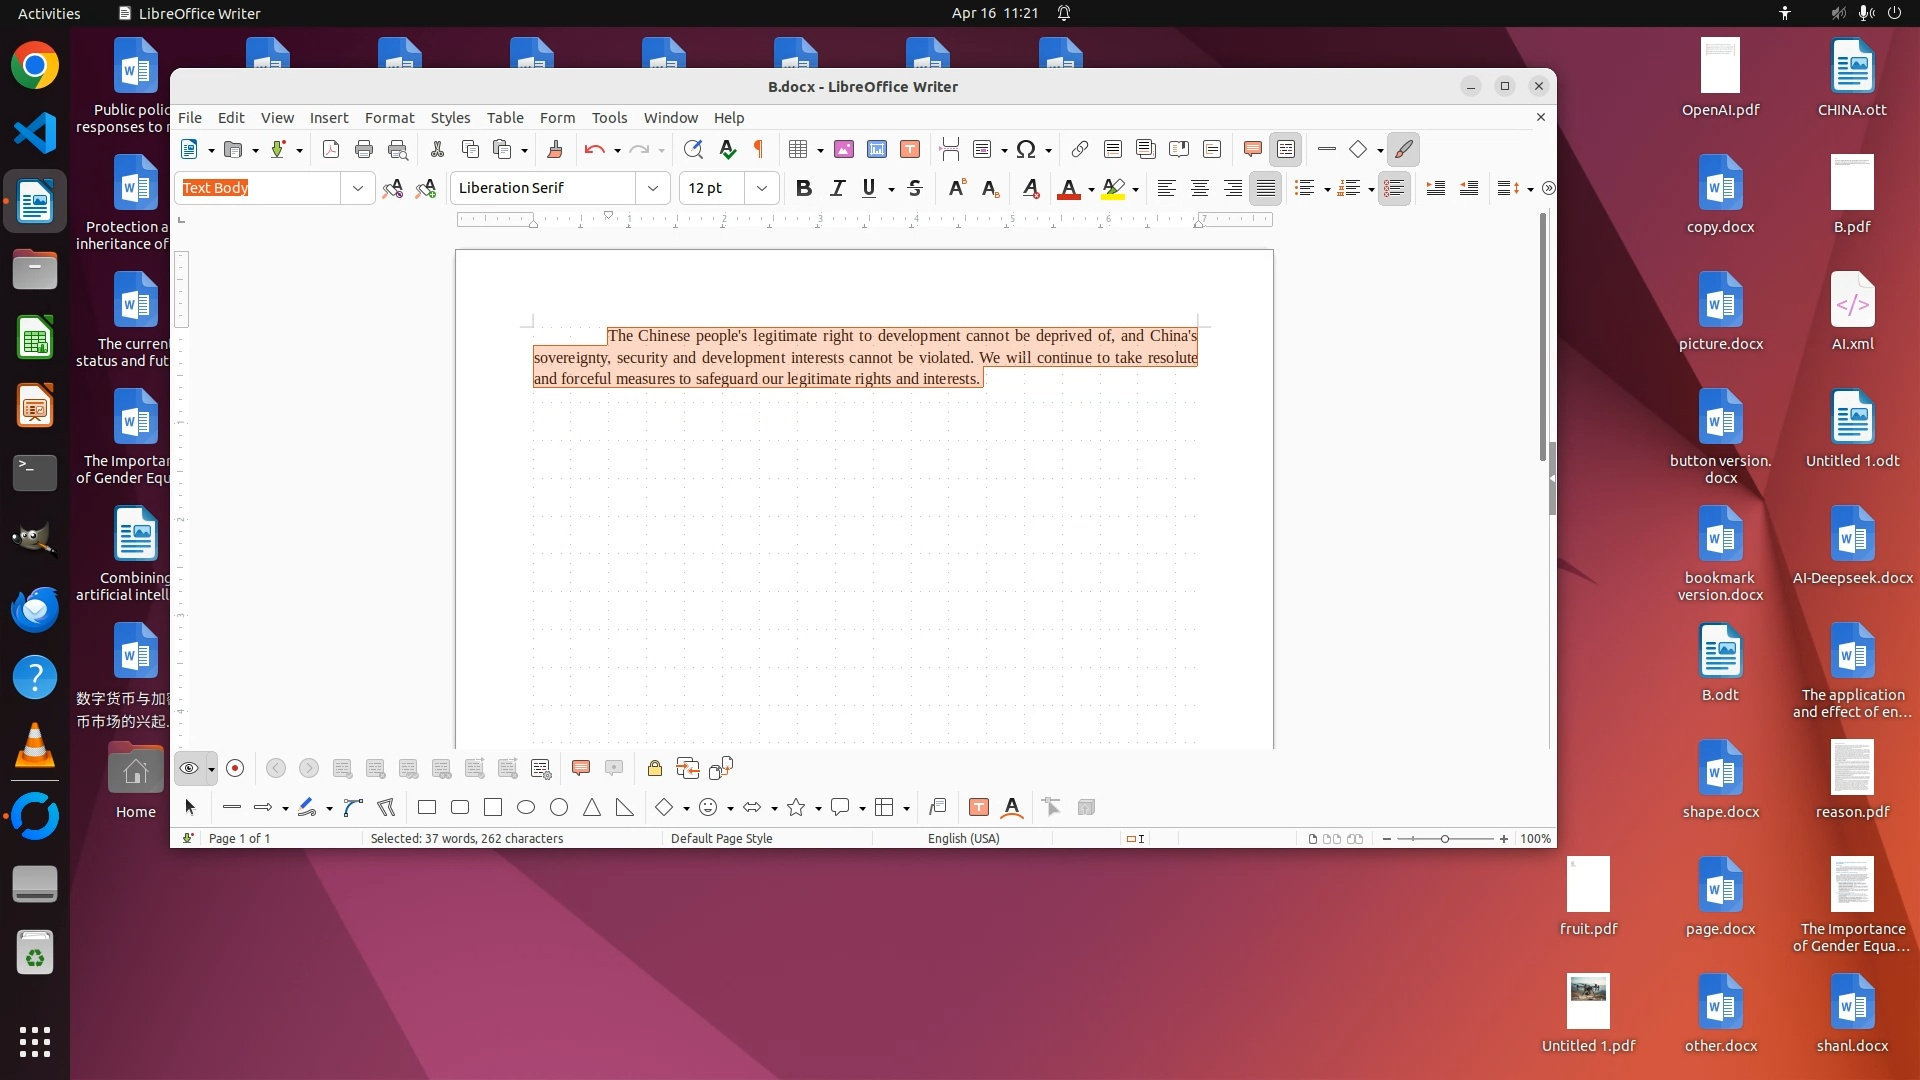Click the Clone Formatting paintbrush icon
The width and height of the screenshot is (1920, 1080).
555,150
